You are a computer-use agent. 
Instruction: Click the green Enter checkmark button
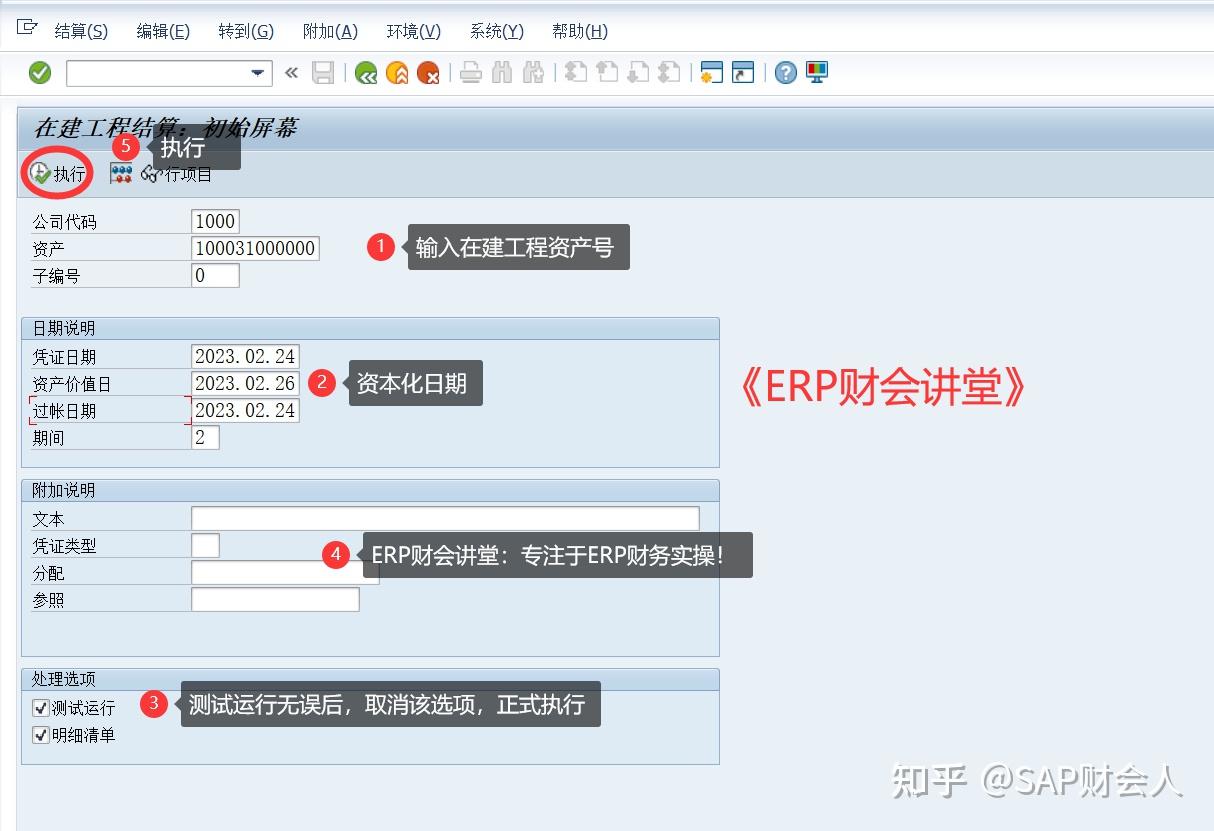[x=38, y=72]
